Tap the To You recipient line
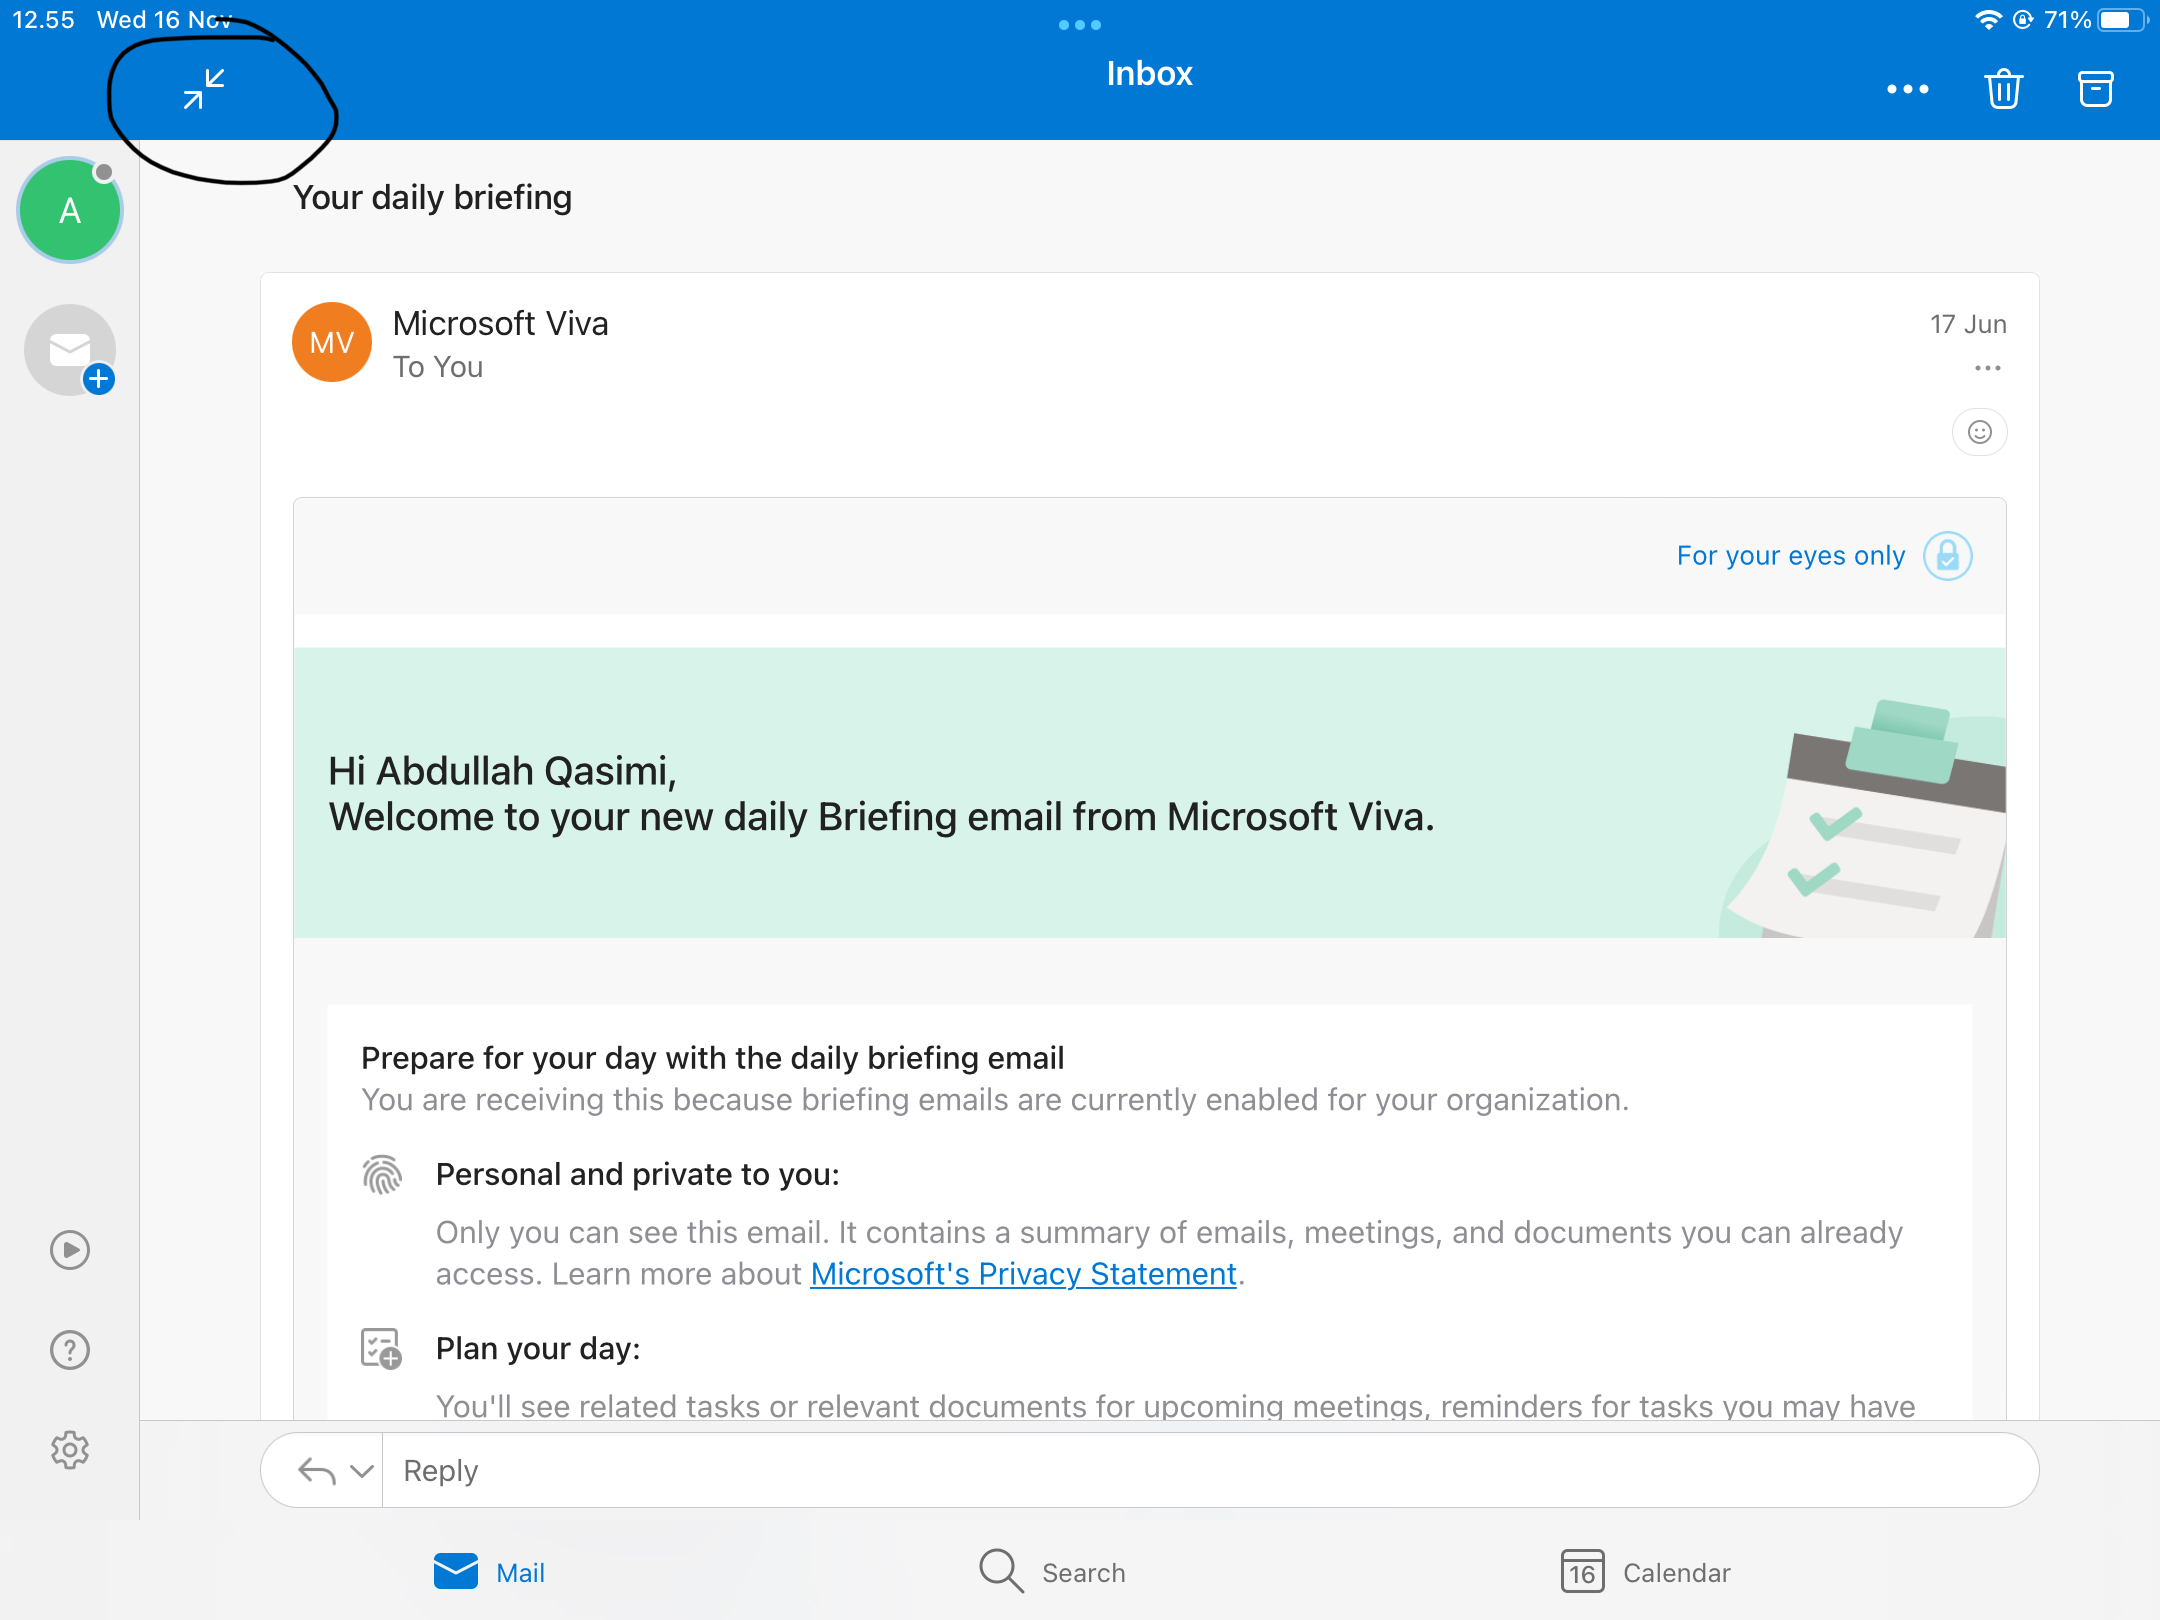This screenshot has height=1620, width=2160. pyautogui.click(x=438, y=367)
